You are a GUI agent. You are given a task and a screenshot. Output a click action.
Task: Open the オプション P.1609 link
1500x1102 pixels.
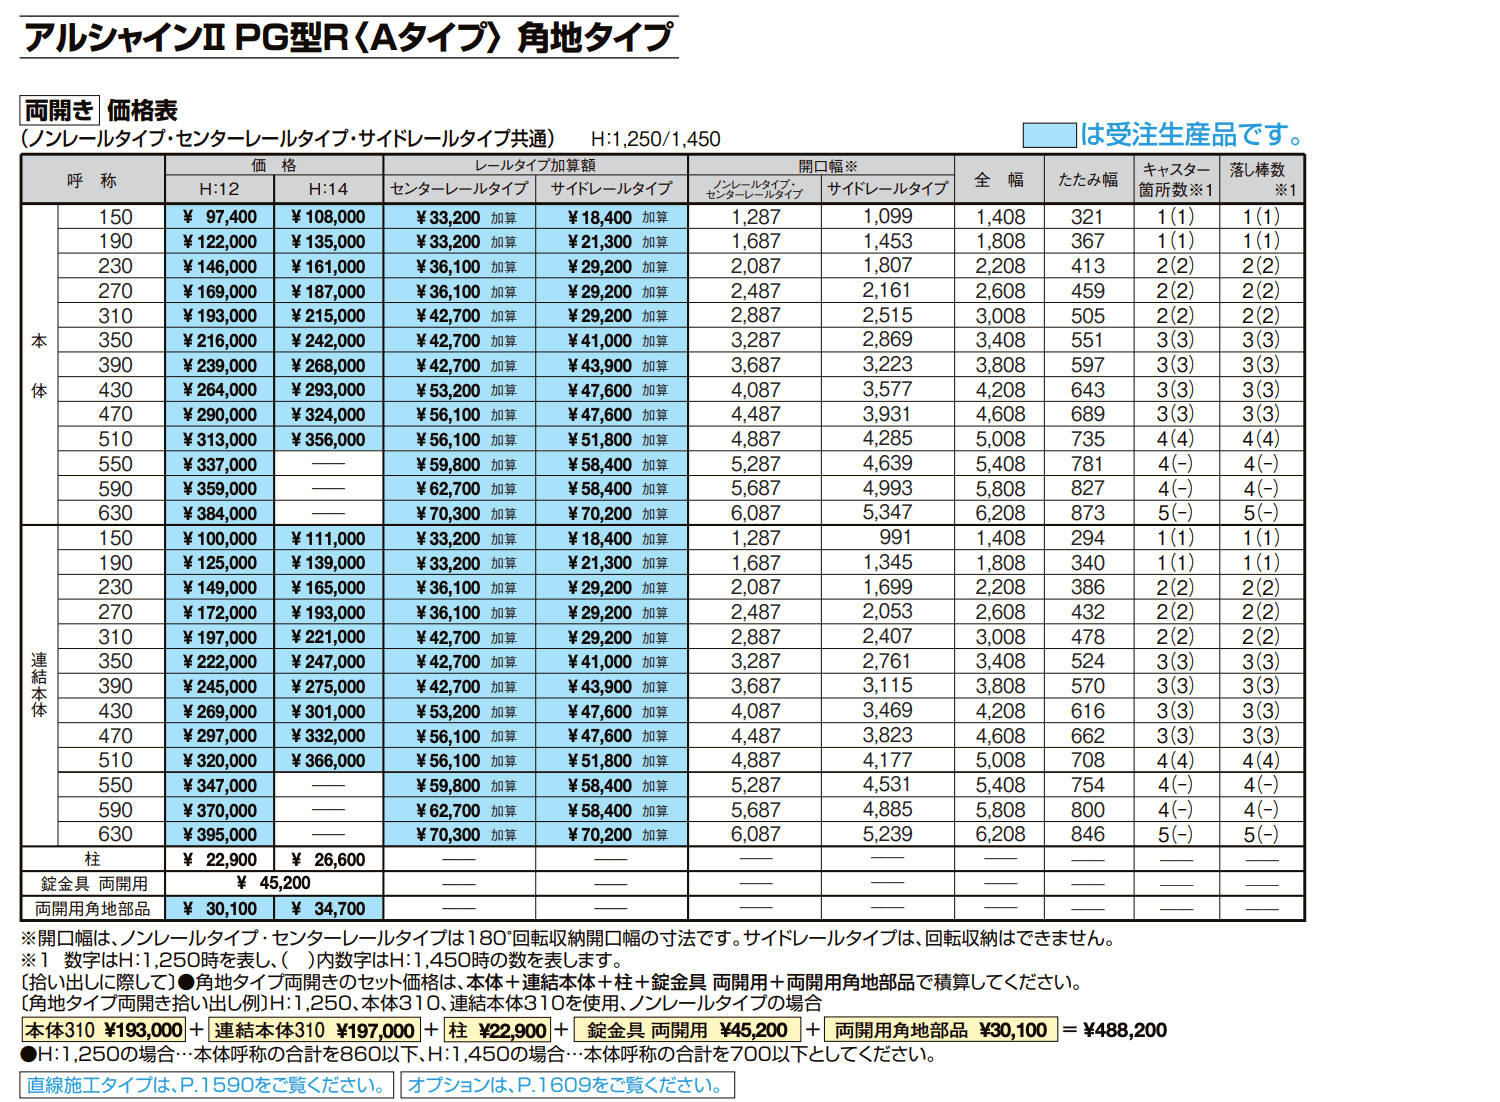pyautogui.click(x=565, y=1085)
